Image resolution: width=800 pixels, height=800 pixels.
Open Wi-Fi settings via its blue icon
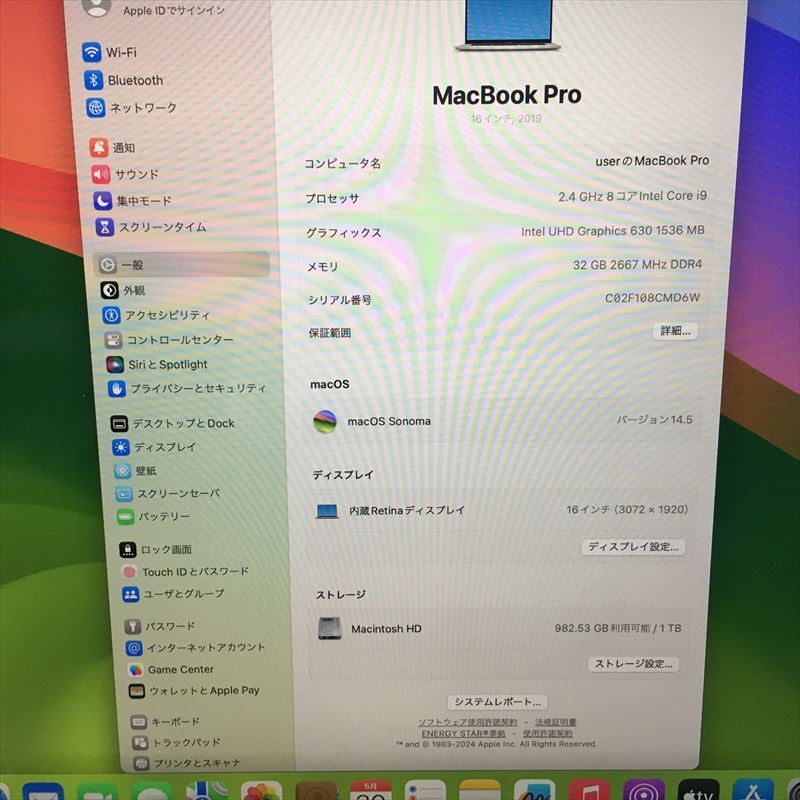click(x=91, y=52)
